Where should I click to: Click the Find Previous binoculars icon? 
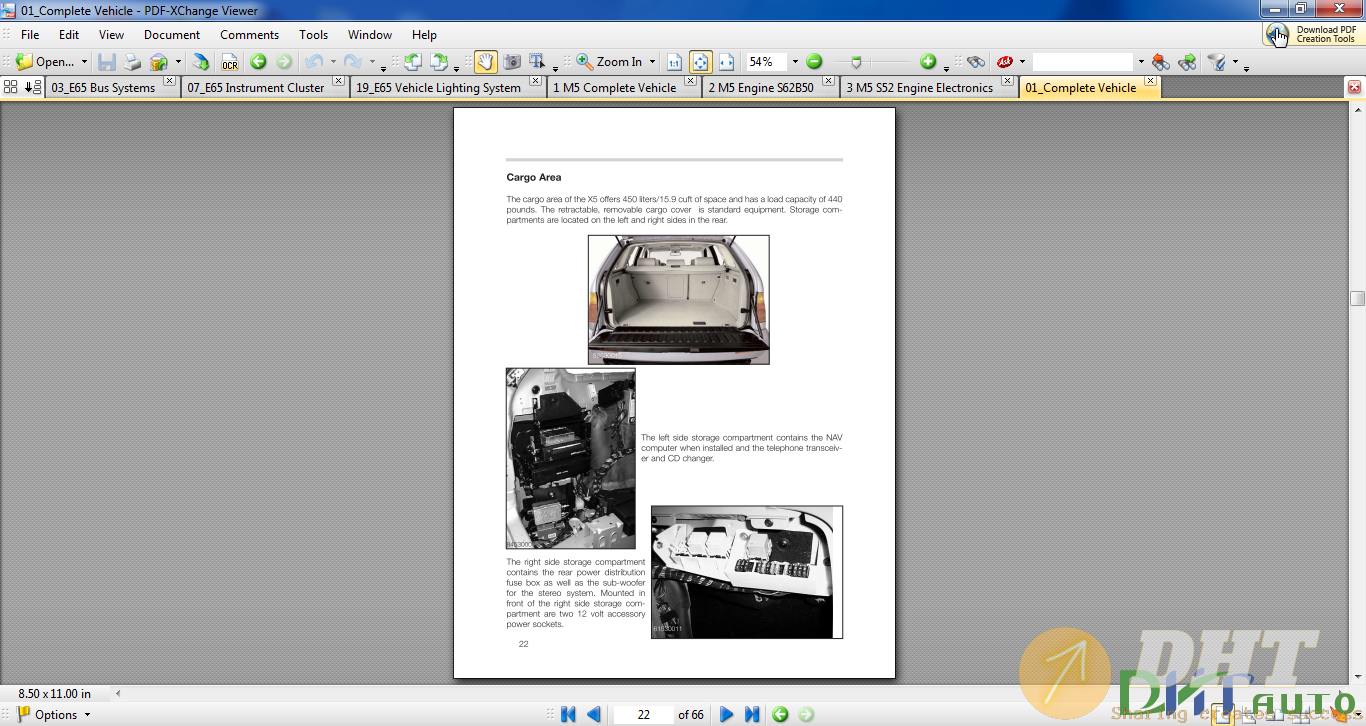(1161, 62)
